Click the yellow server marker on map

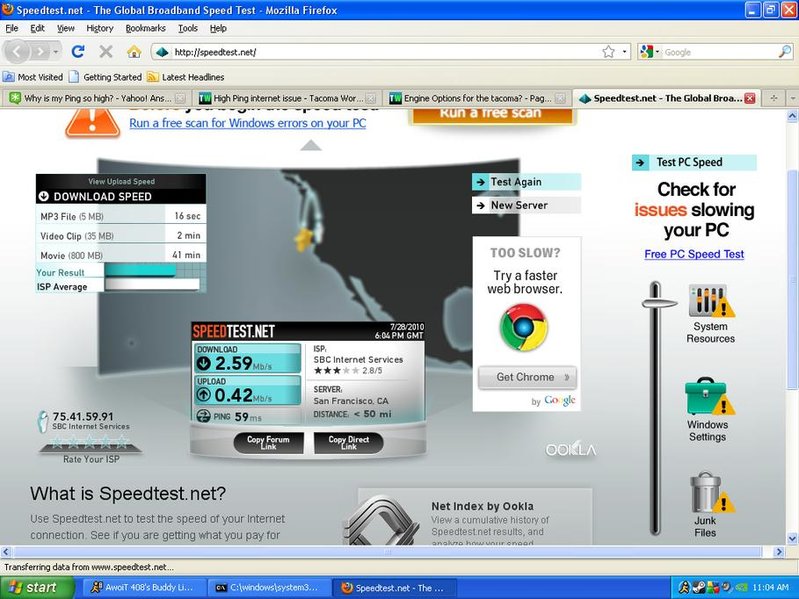(x=304, y=238)
